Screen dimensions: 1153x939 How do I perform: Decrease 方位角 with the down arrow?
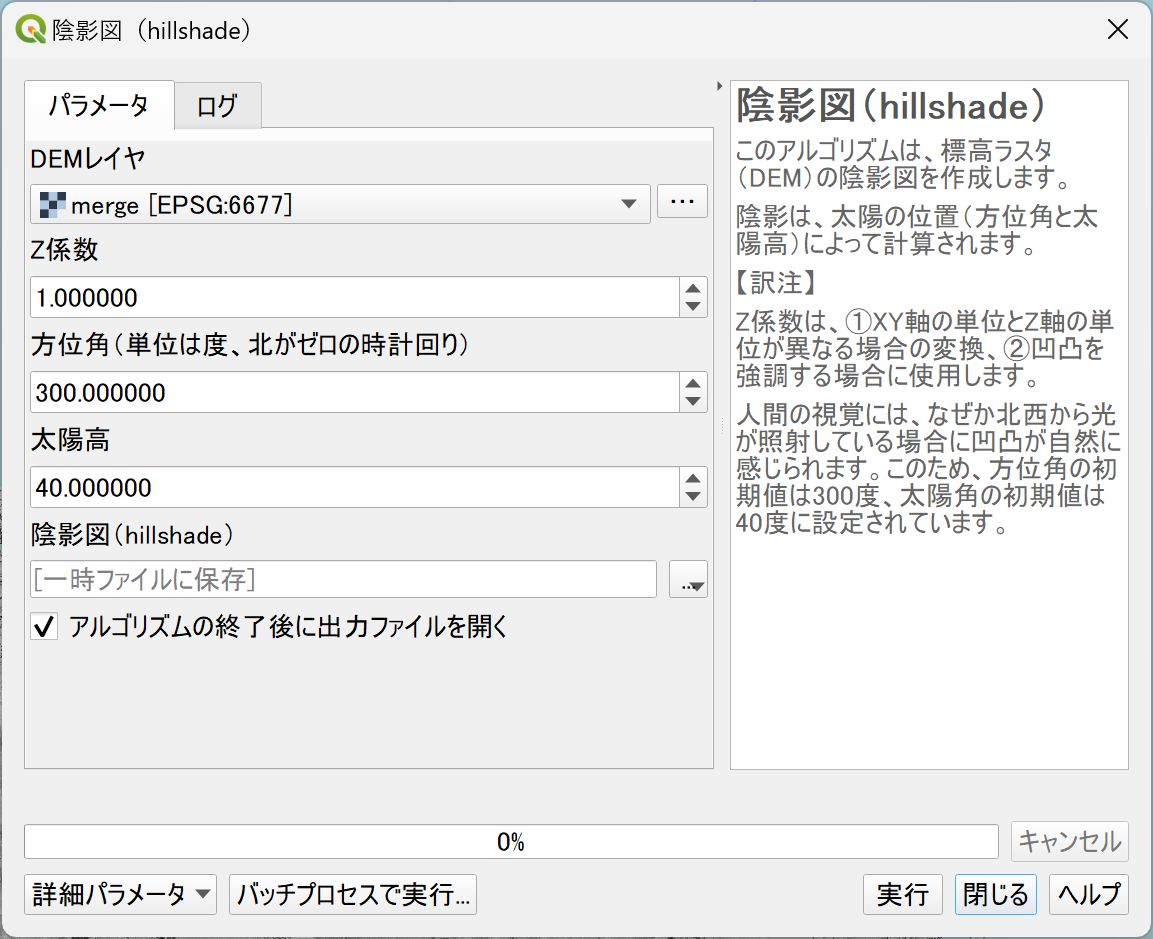693,401
